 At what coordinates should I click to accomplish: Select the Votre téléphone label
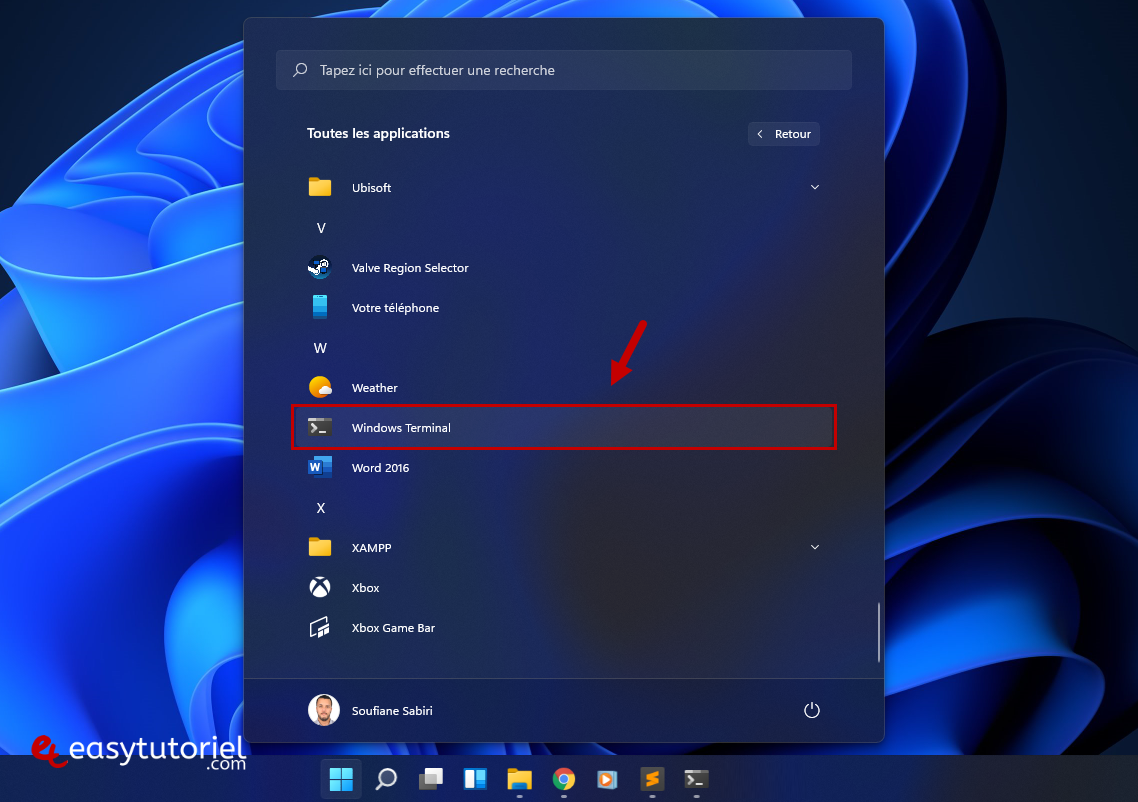pyautogui.click(x=396, y=308)
